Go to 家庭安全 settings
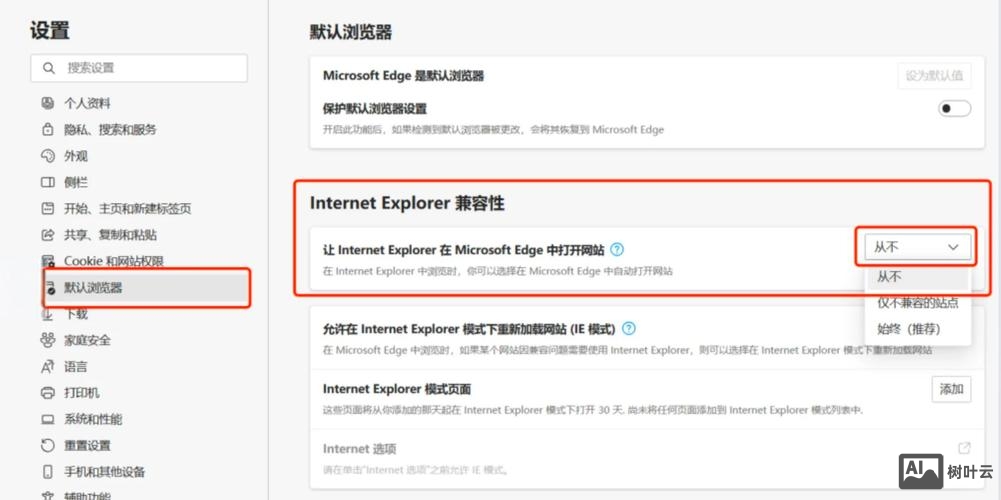This screenshot has height=500, width=1001. point(87,340)
